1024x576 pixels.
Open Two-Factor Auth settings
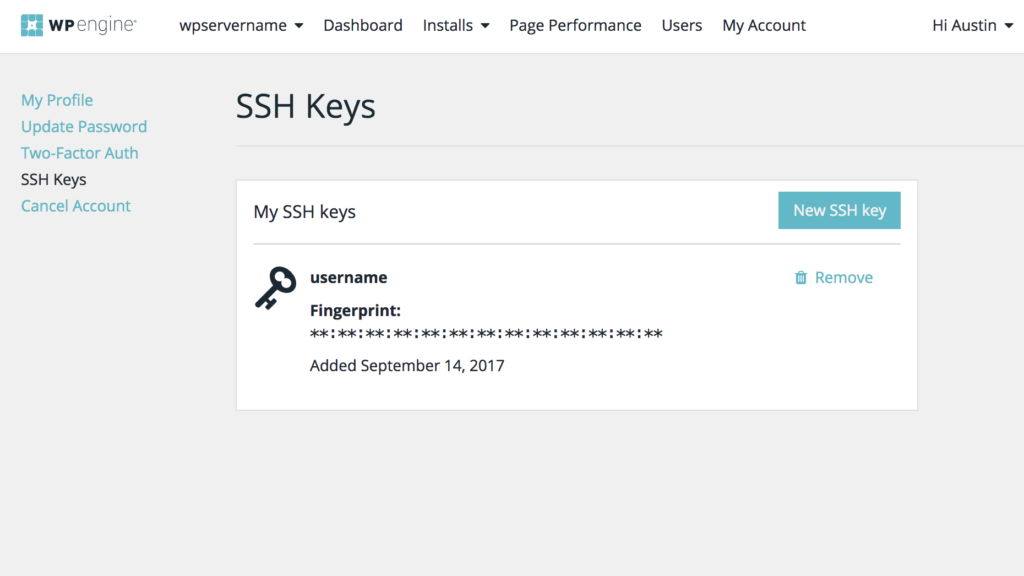click(80, 153)
